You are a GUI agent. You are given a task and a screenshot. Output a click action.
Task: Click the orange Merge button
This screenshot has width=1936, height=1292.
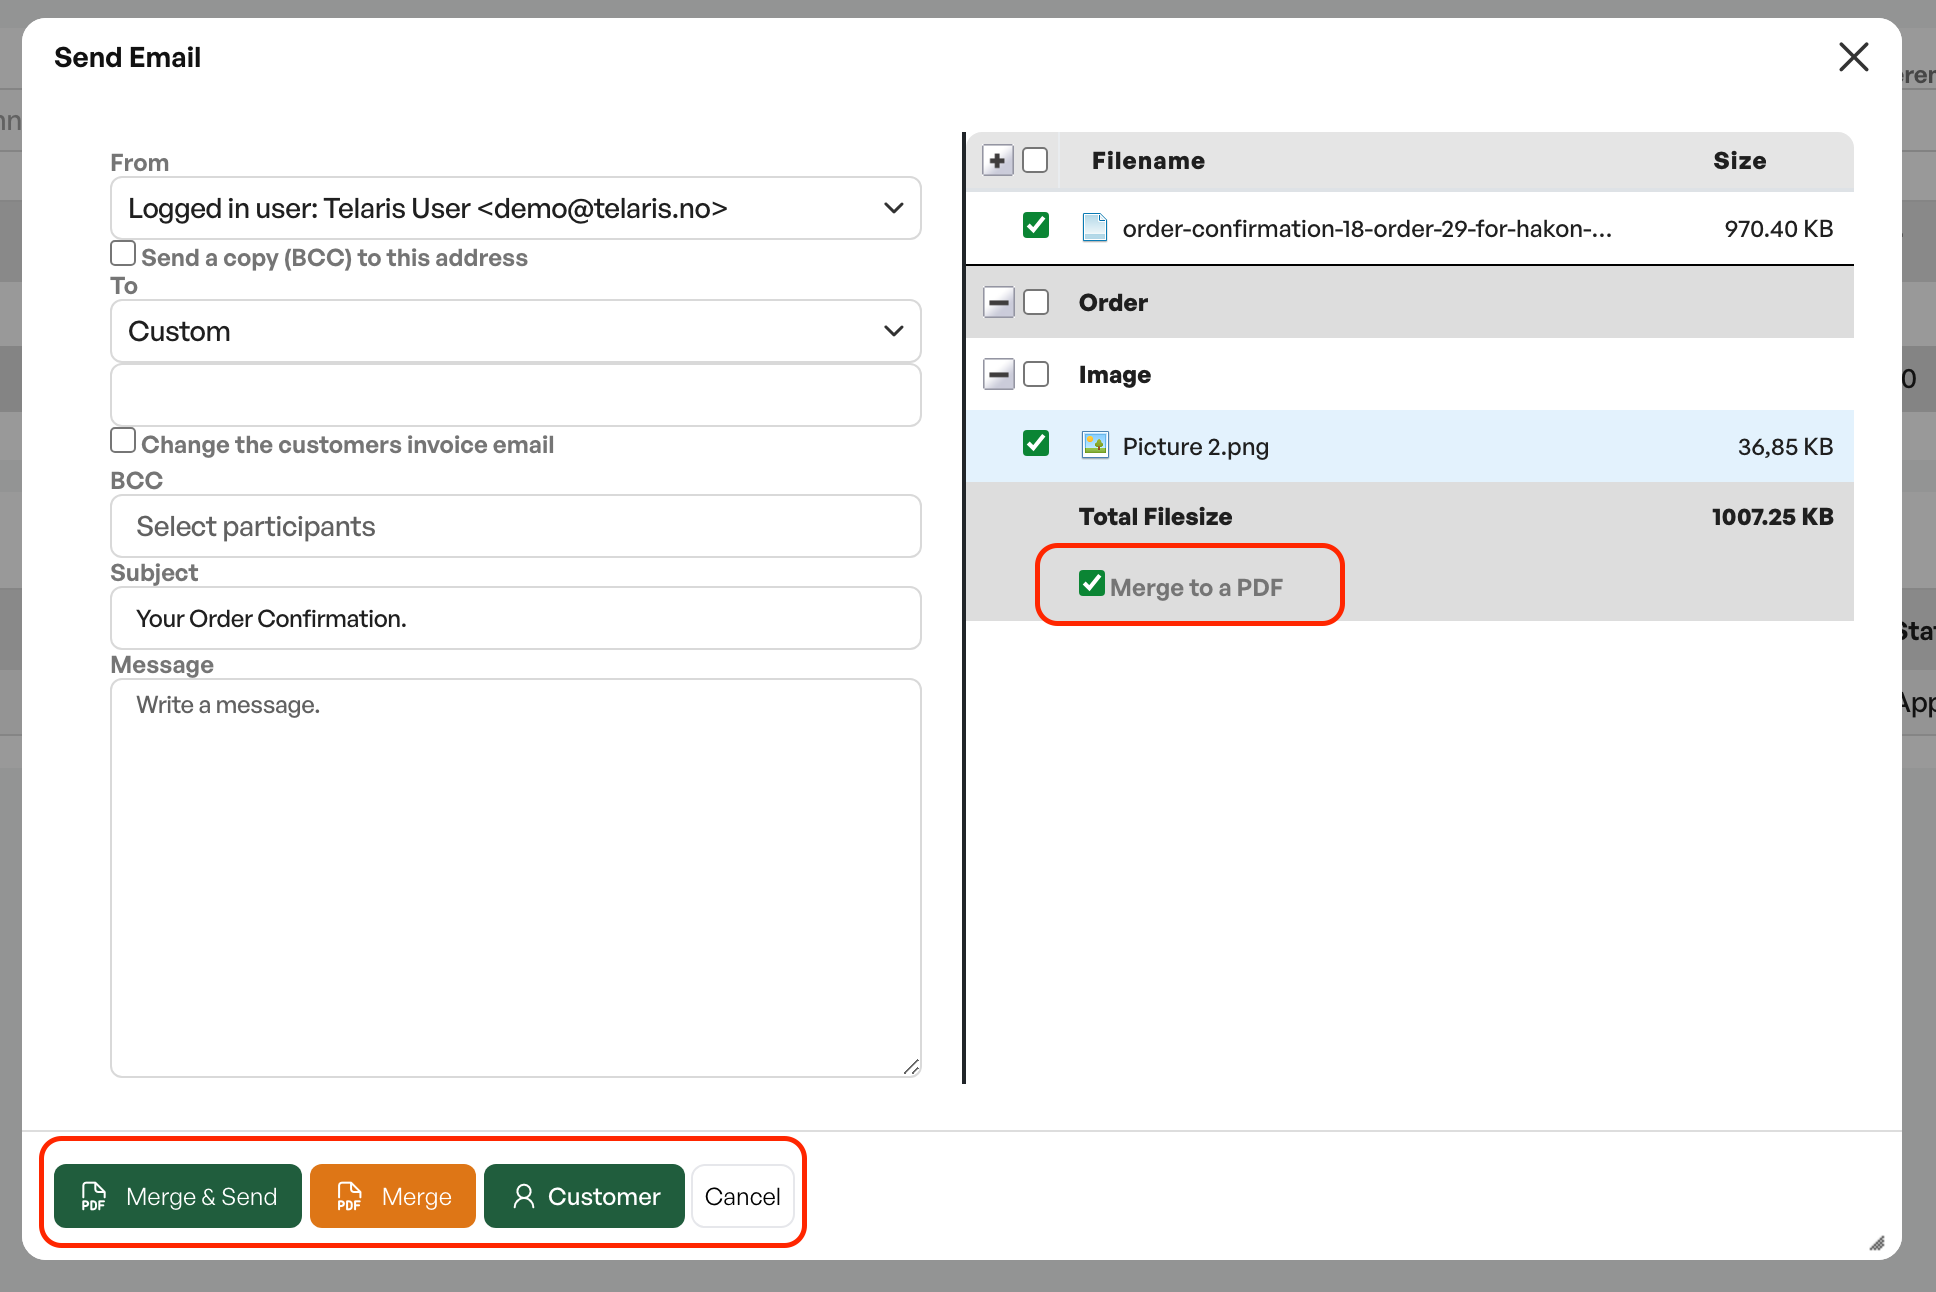coord(393,1196)
